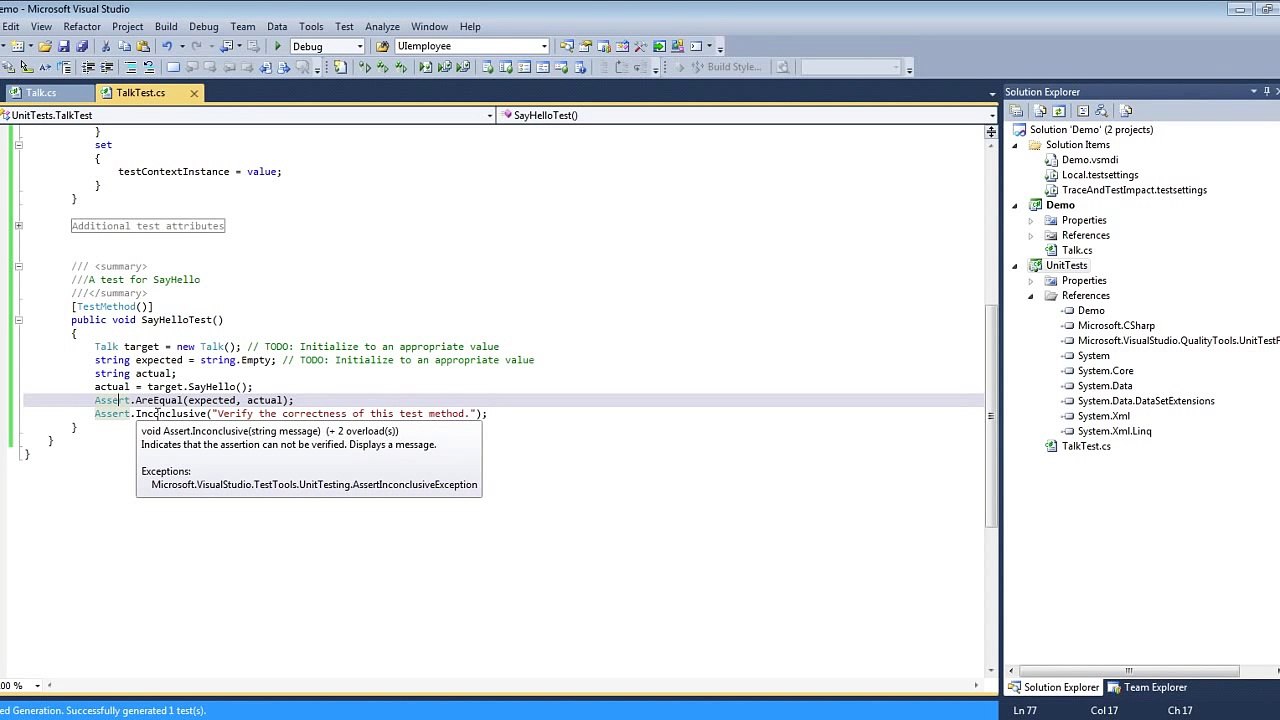Screen dimensions: 1280x720
Task: Run tests in current context icon
Action: pos(365,67)
